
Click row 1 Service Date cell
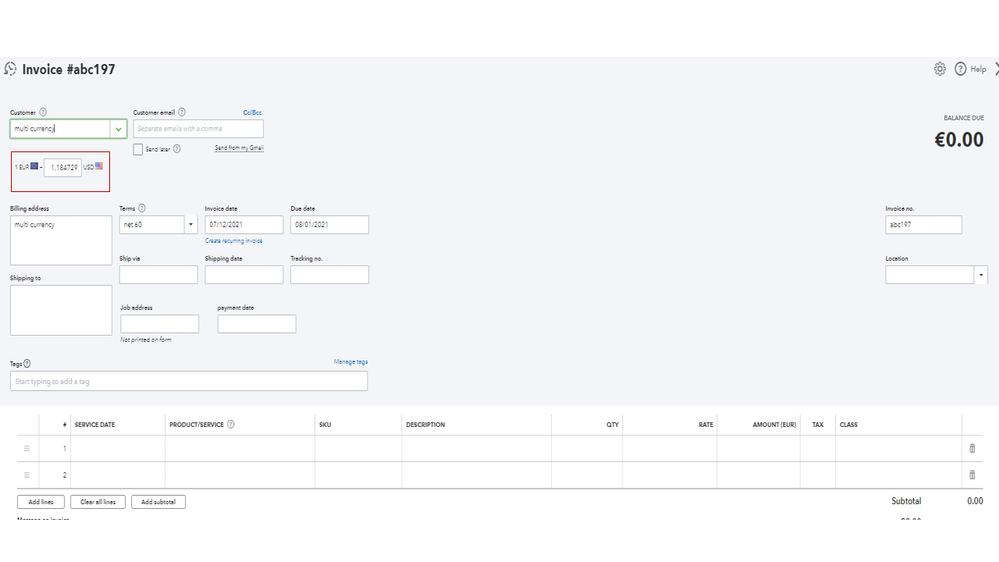117,449
